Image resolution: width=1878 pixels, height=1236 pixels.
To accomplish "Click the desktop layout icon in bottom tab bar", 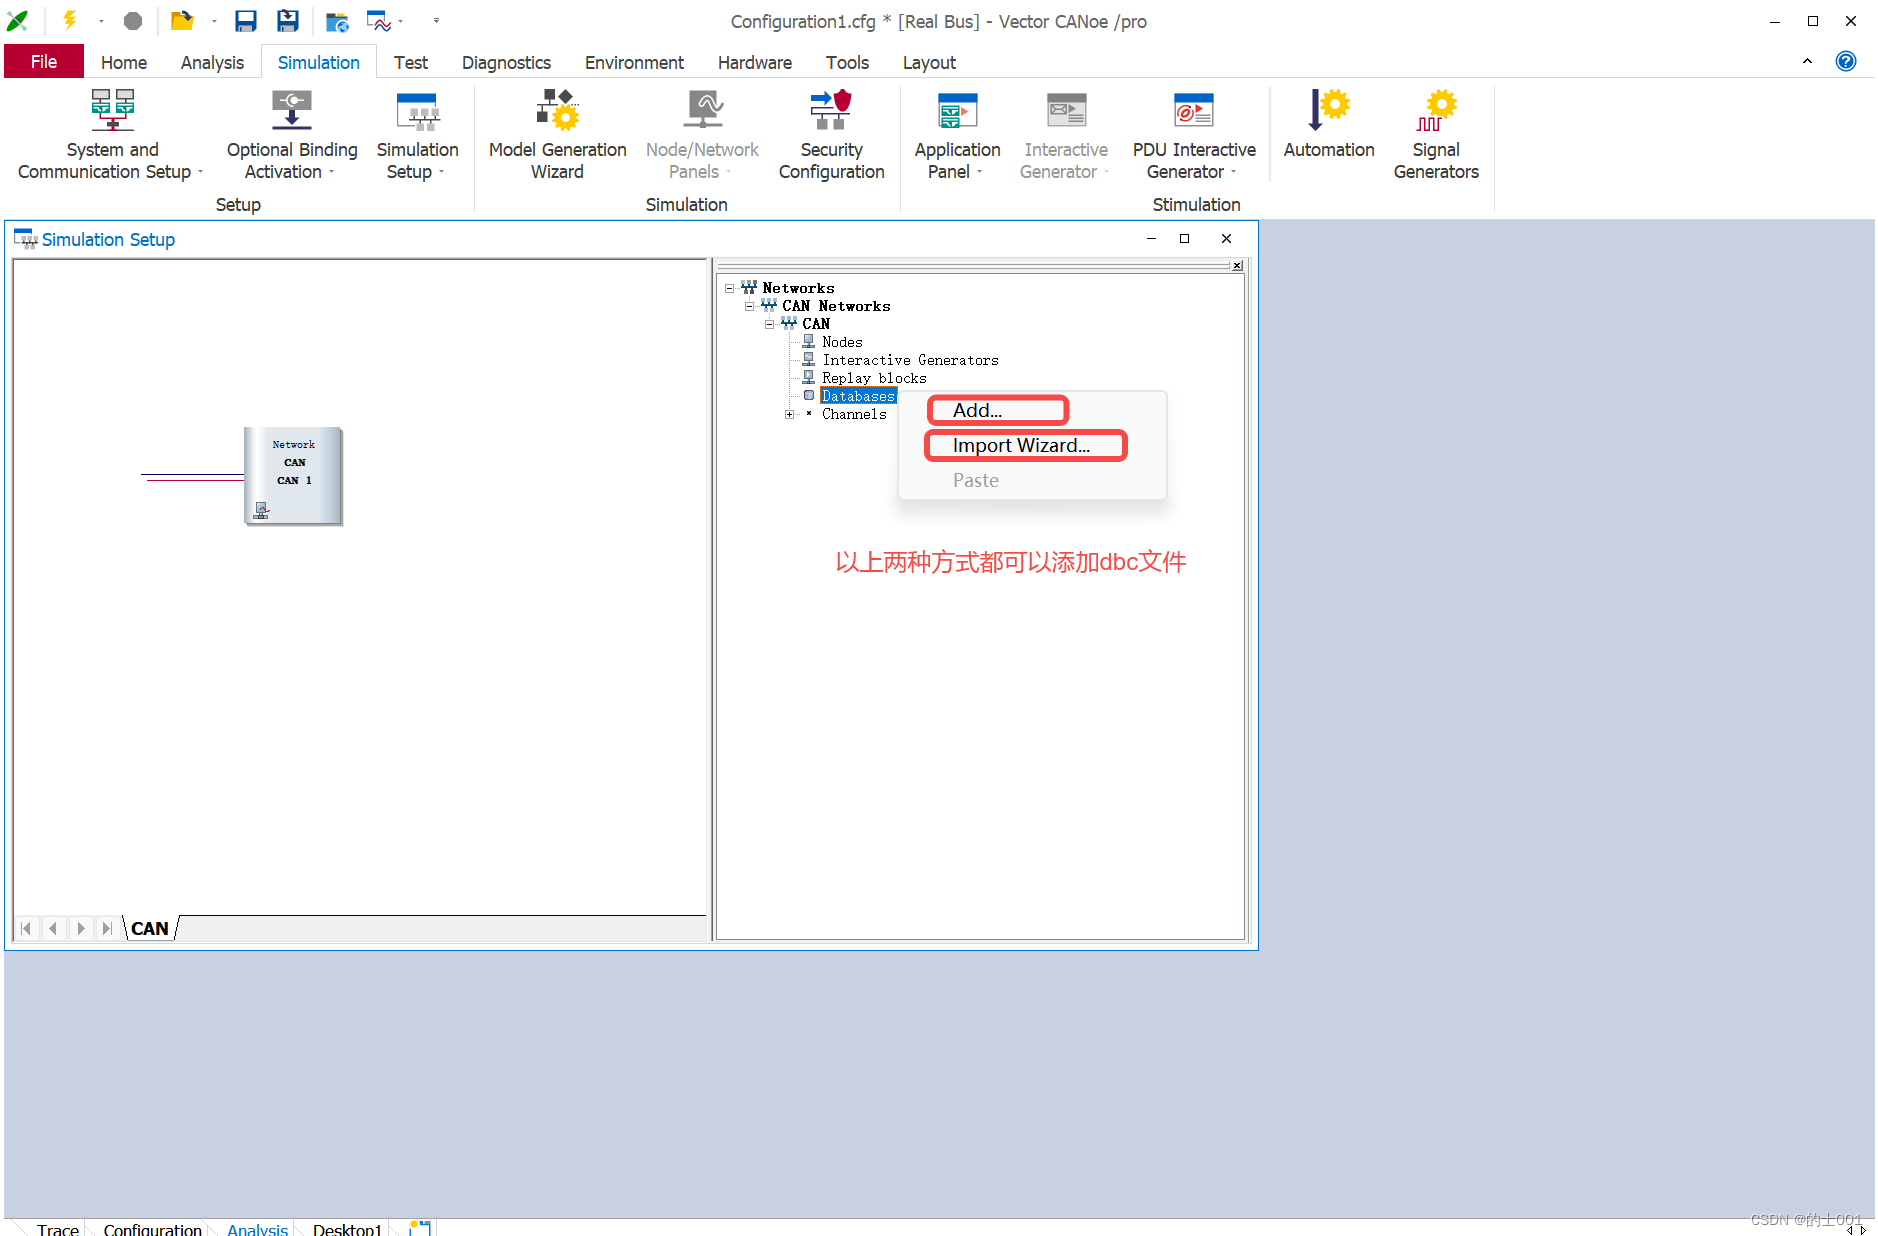I will 420,1228.
